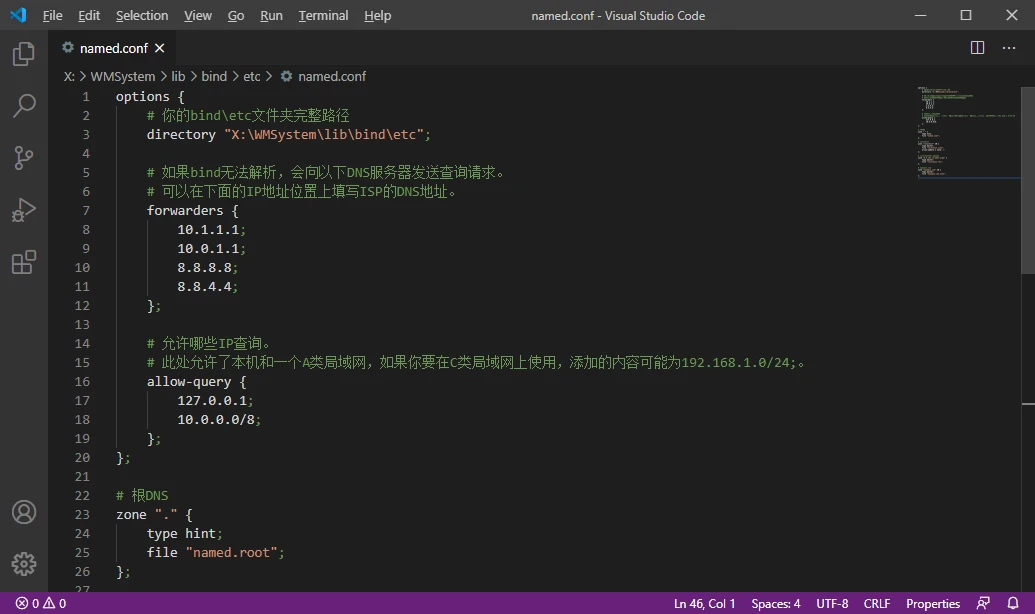The height and width of the screenshot is (614, 1035).
Task: Open the Run and Debug view
Action: pyautogui.click(x=24, y=210)
